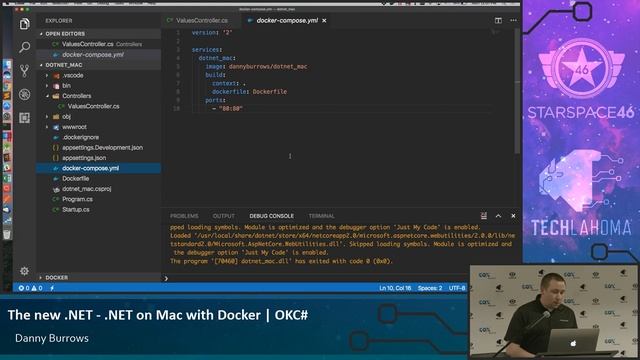
Task: Open the Debug view in activity bar
Action: 24,94
